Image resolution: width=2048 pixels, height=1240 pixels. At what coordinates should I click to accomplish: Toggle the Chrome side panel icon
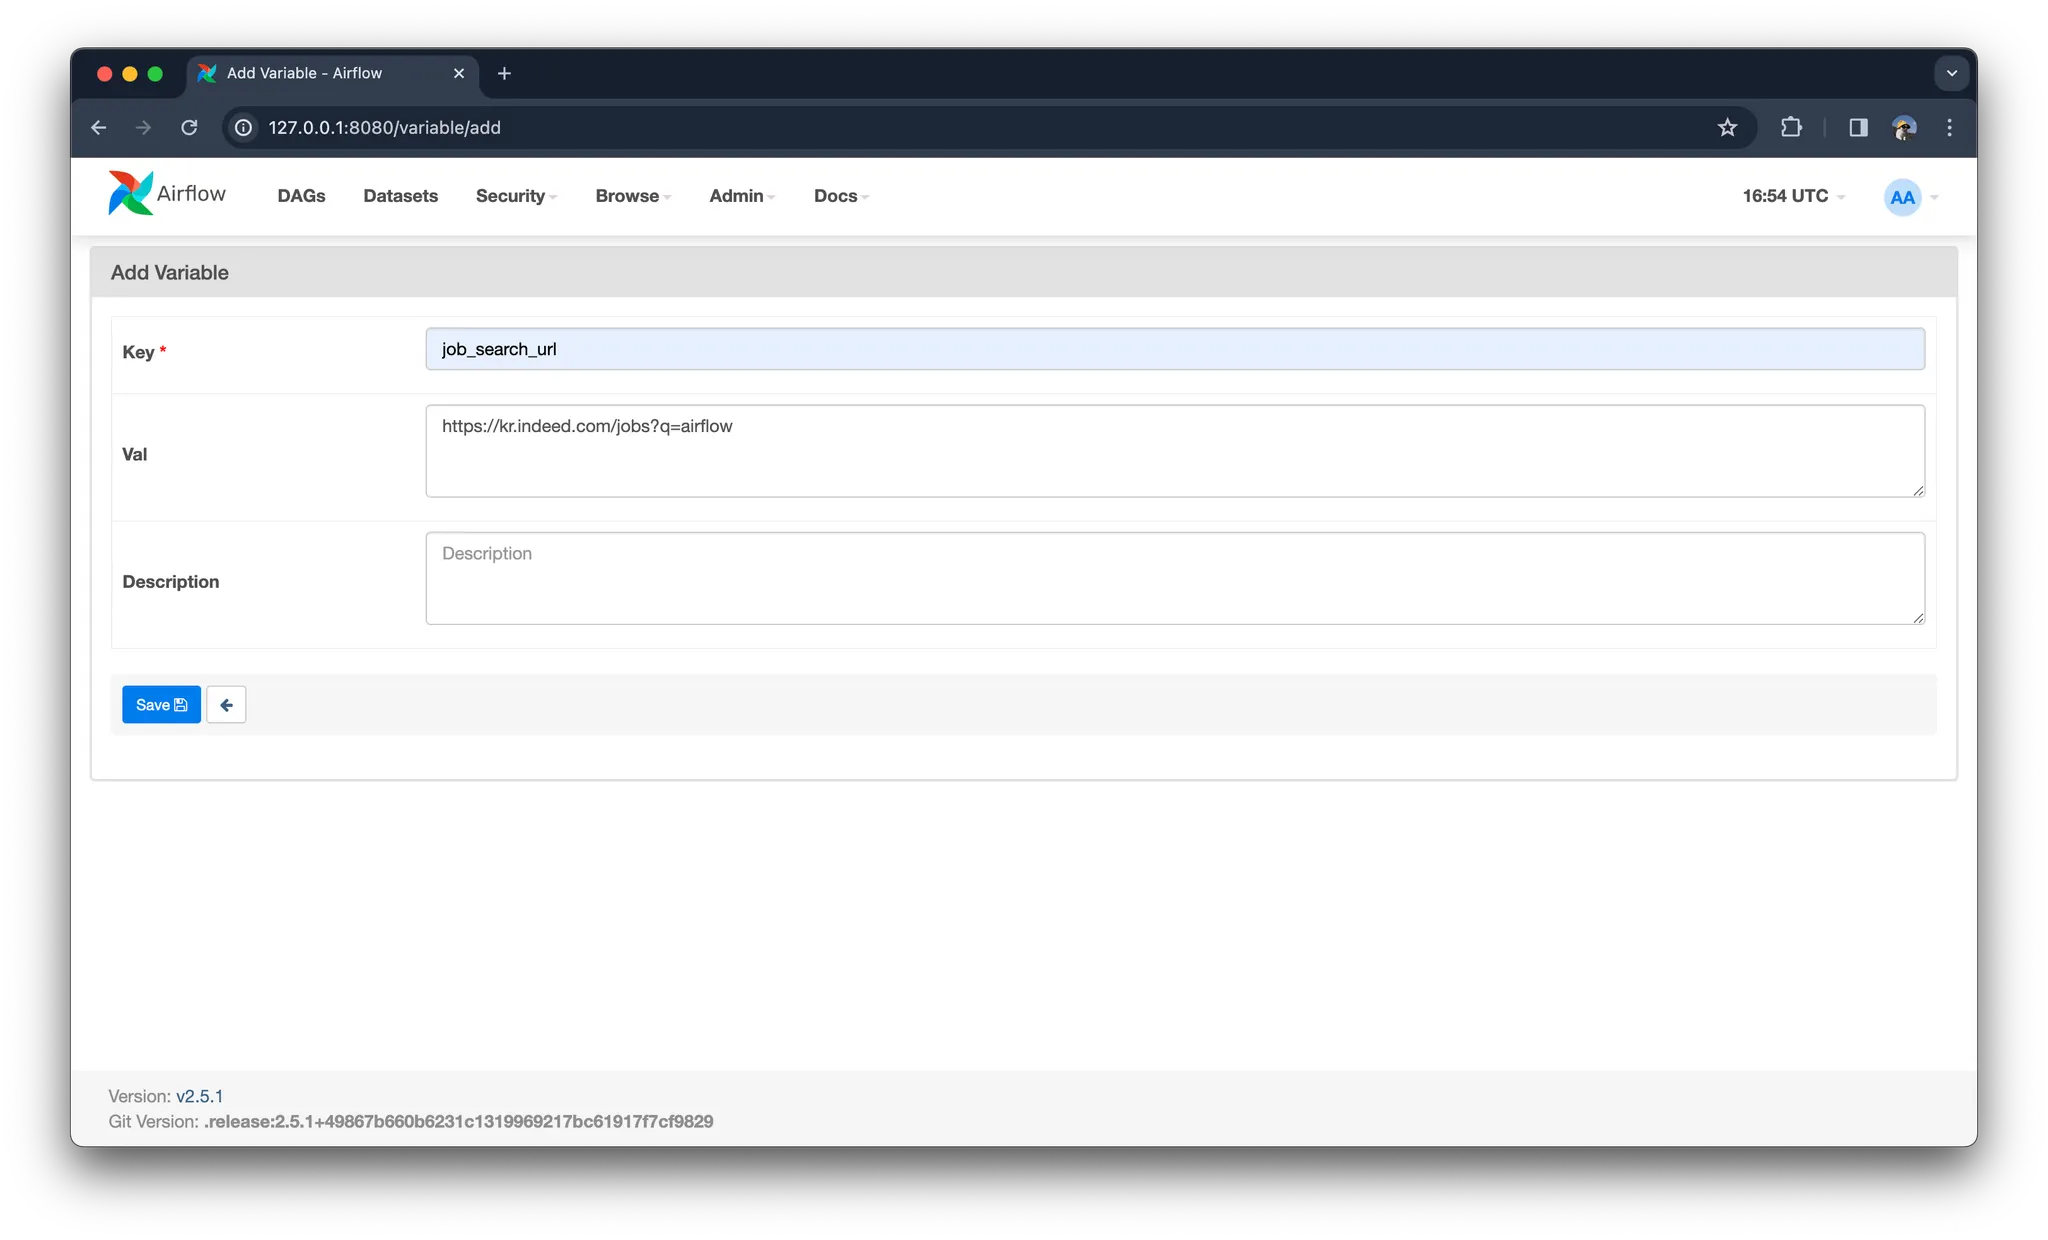pos(1858,128)
